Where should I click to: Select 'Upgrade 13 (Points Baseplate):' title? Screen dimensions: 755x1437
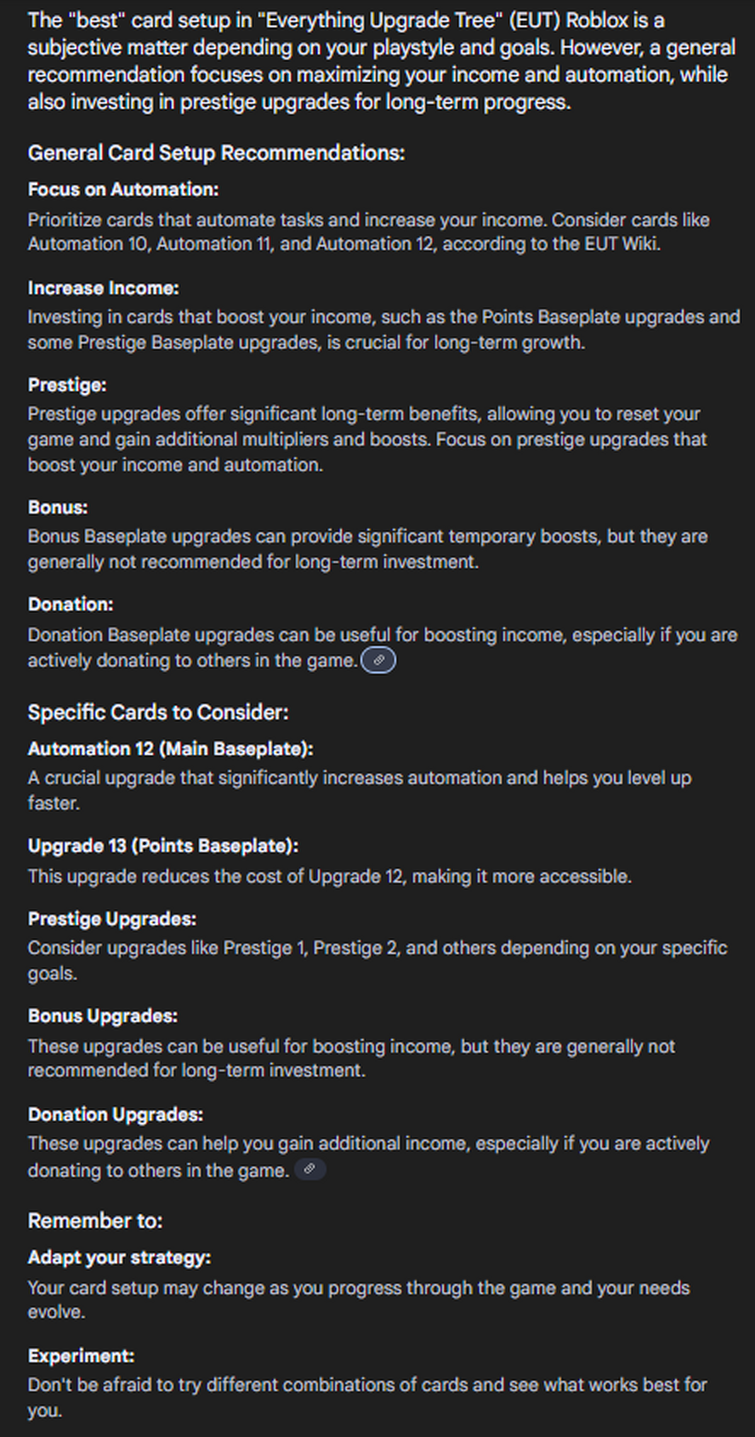click(x=163, y=846)
